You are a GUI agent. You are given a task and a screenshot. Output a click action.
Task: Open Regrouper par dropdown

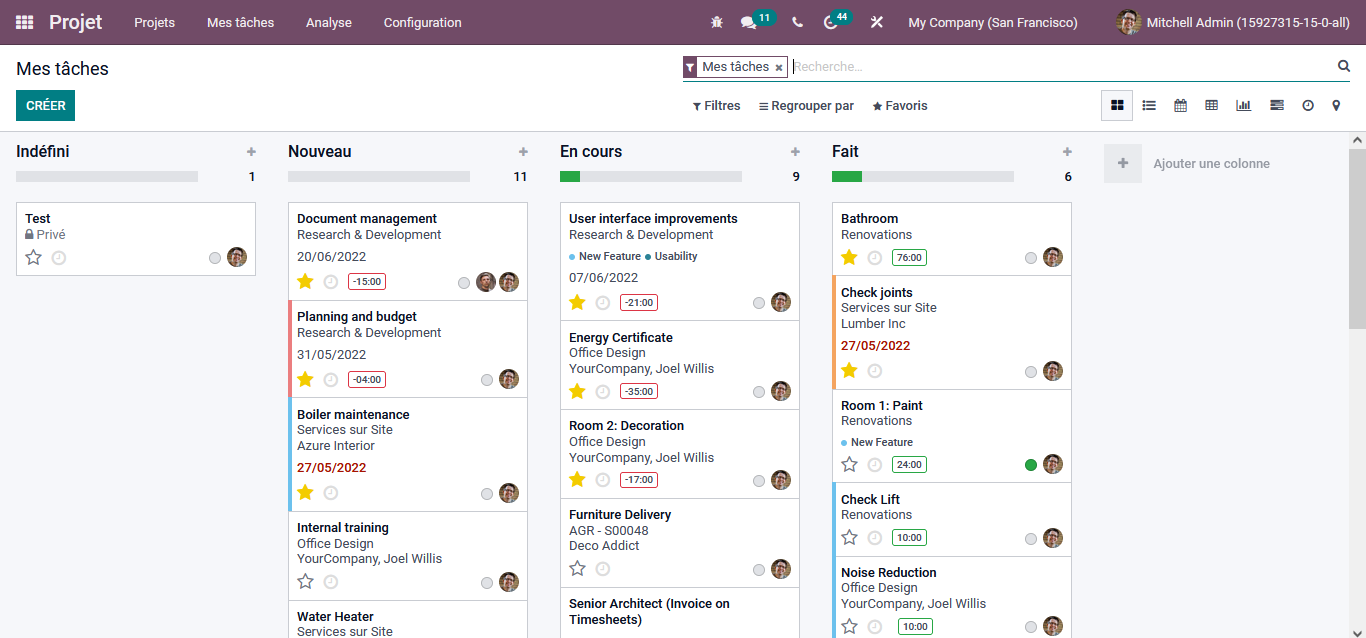[806, 106]
